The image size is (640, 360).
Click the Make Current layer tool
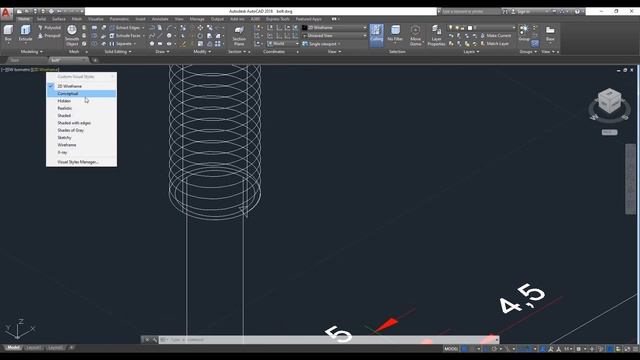click(496, 36)
